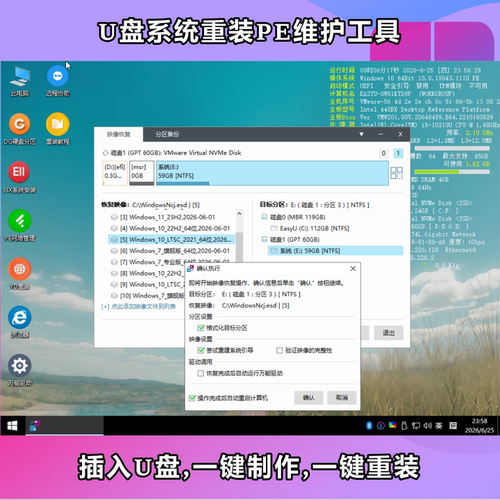
Task: Select 系统 (E:) 59GB [NTFS] target row
Action: (335, 251)
